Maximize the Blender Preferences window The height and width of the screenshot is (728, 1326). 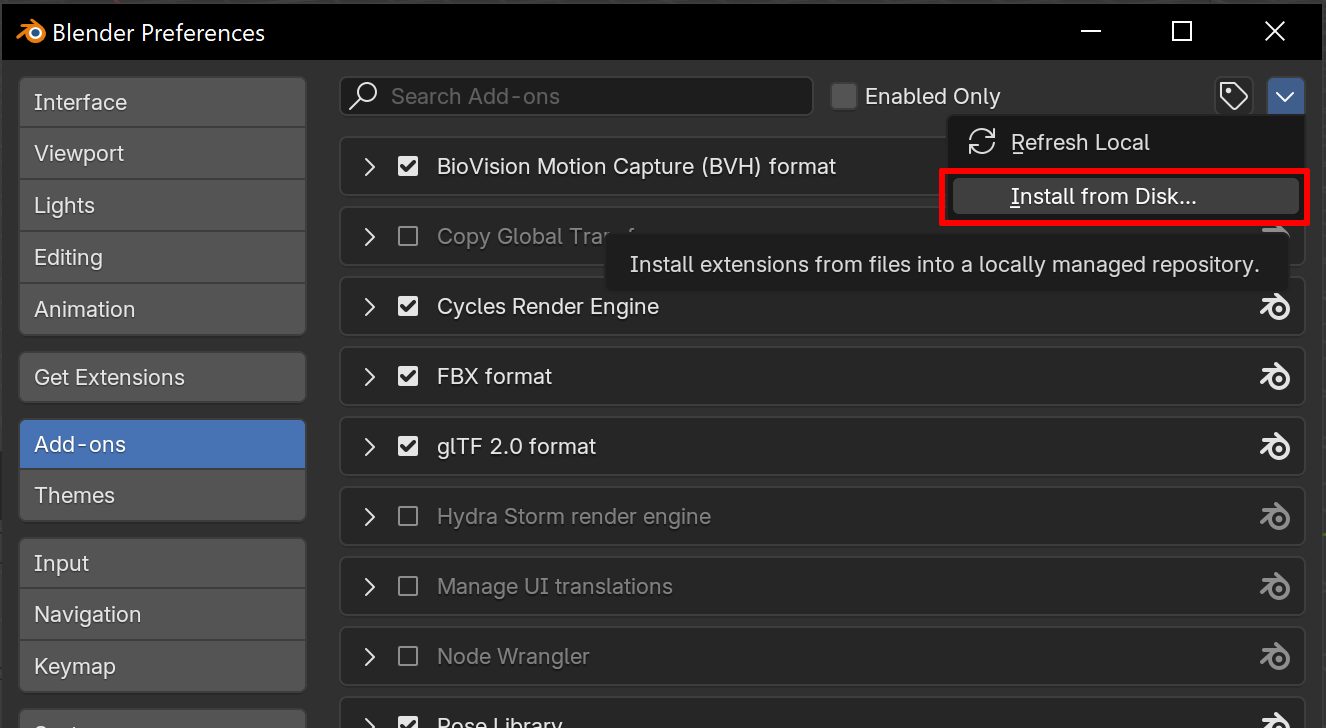(x=1182, y=32)
